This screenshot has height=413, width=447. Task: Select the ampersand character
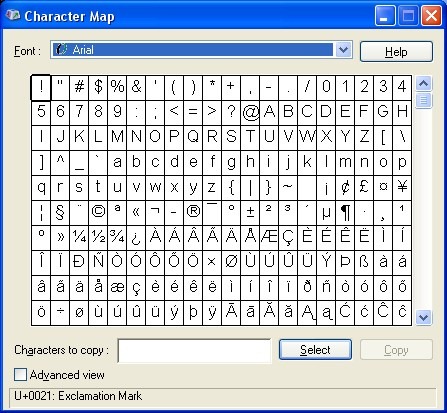point(136,87)
